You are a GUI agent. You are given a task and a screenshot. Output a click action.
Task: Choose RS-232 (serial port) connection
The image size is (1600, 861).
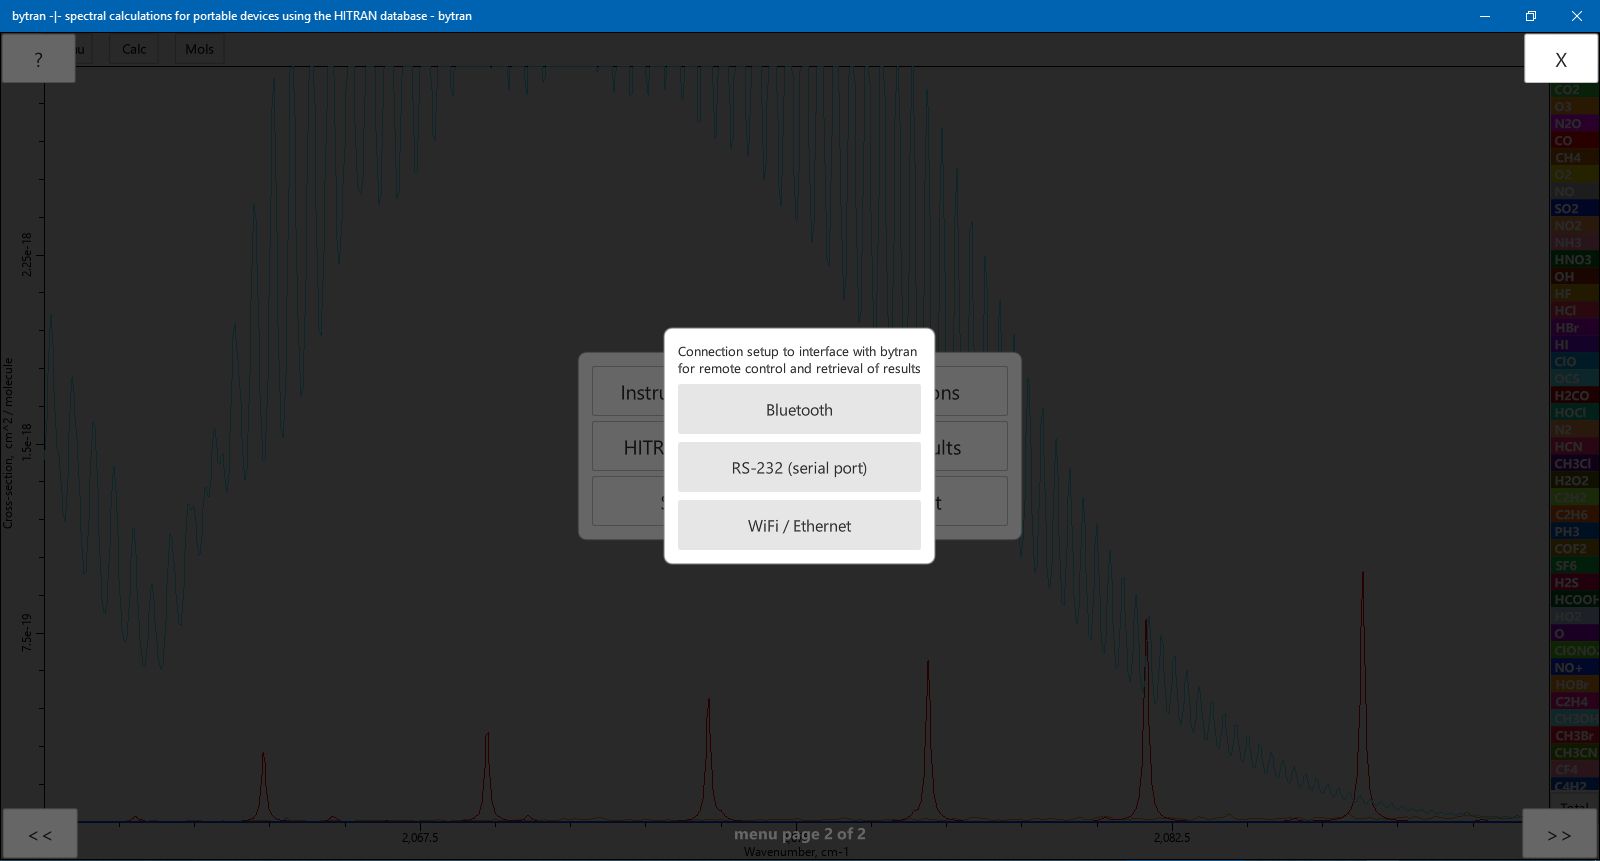tap(799, 468)
